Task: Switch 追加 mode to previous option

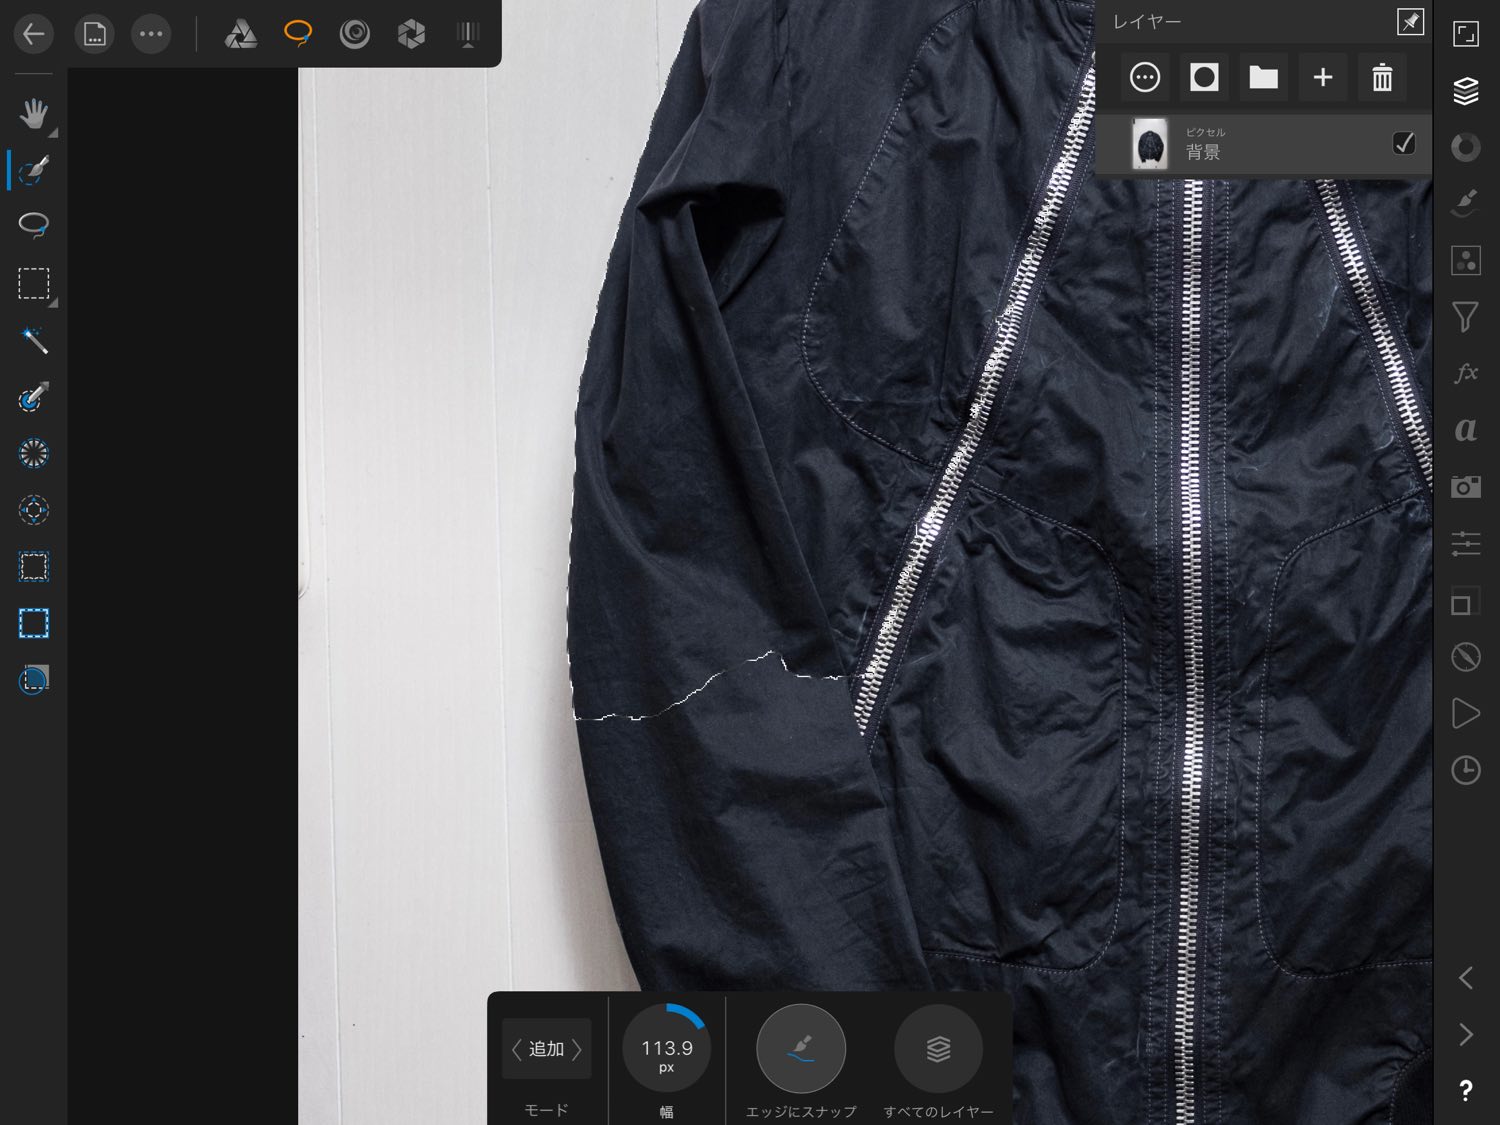Action: [x=516, y=1049]
